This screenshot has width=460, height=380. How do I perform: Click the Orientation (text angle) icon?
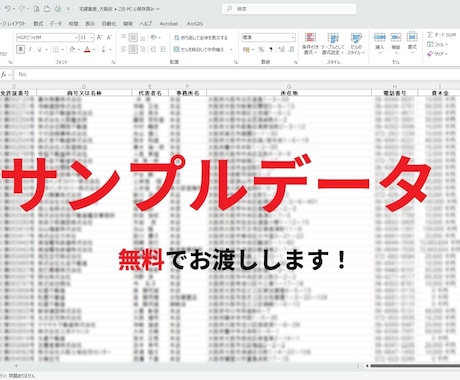(154, 37)
